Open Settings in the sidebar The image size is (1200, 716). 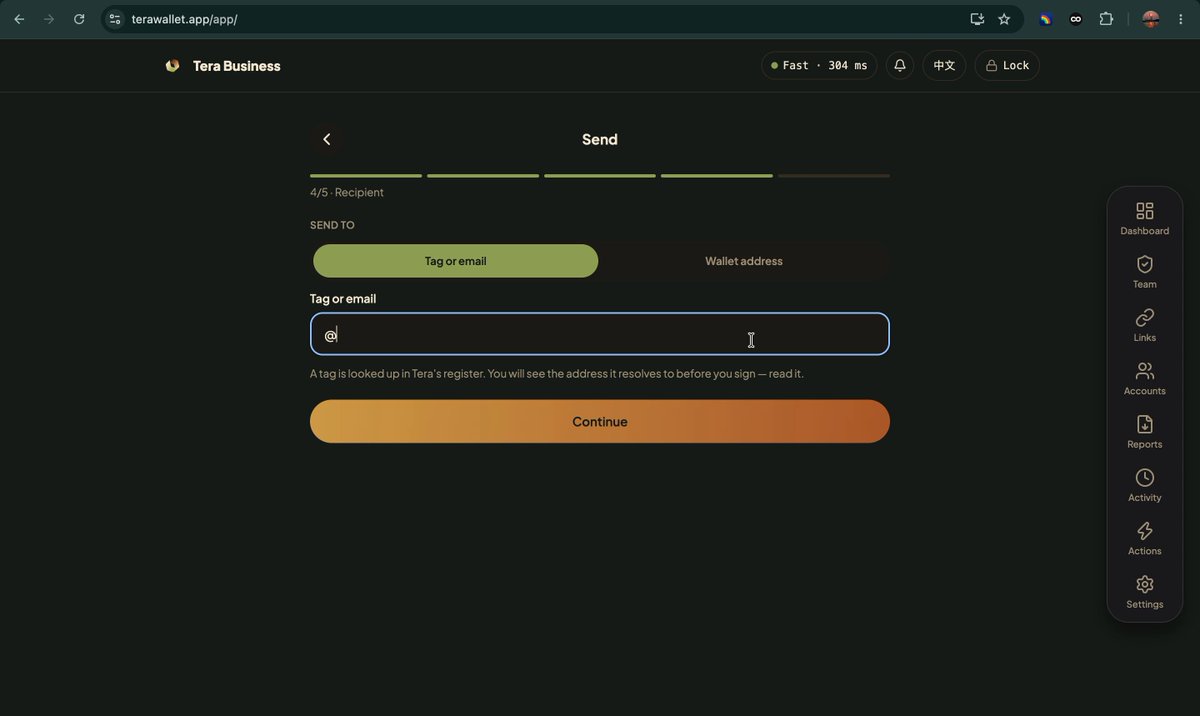coord(1144,592)
